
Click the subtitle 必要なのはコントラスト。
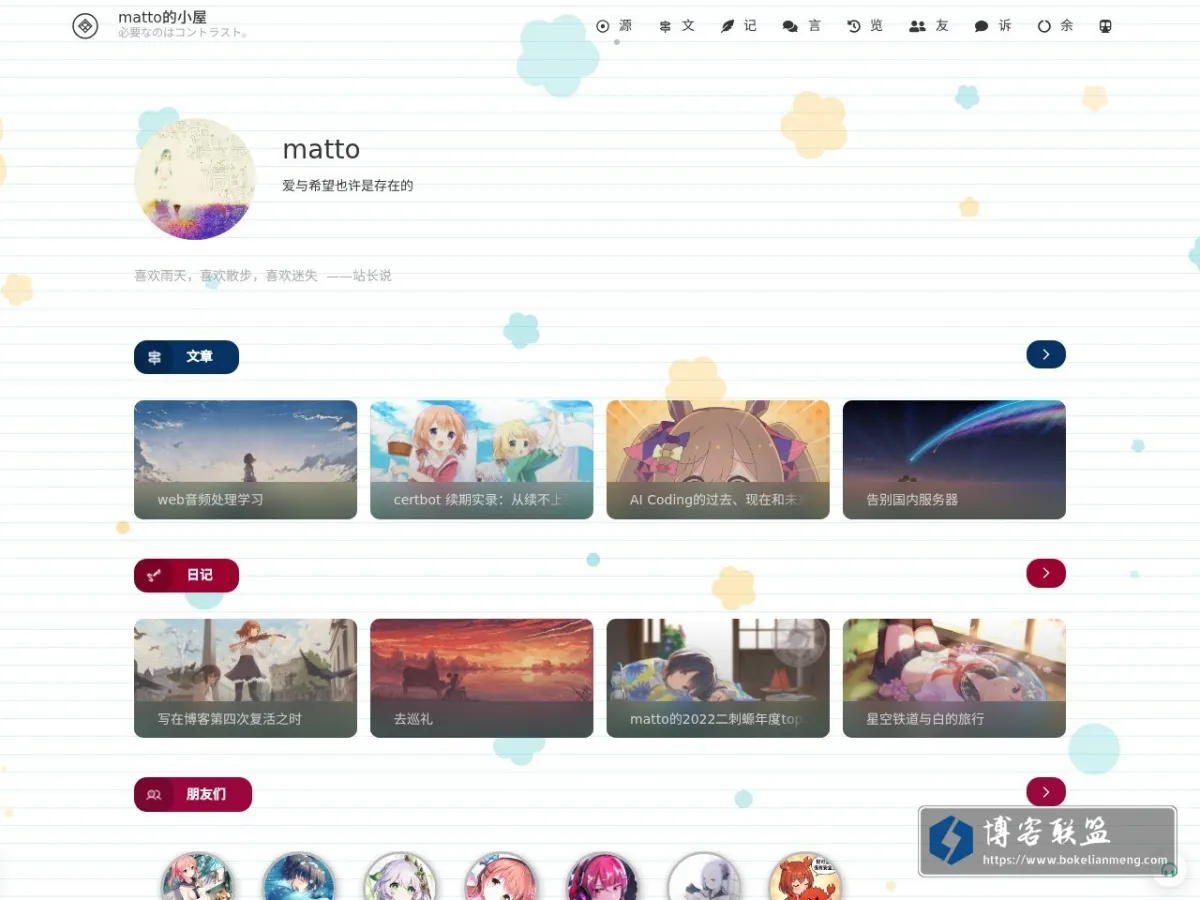183,32
